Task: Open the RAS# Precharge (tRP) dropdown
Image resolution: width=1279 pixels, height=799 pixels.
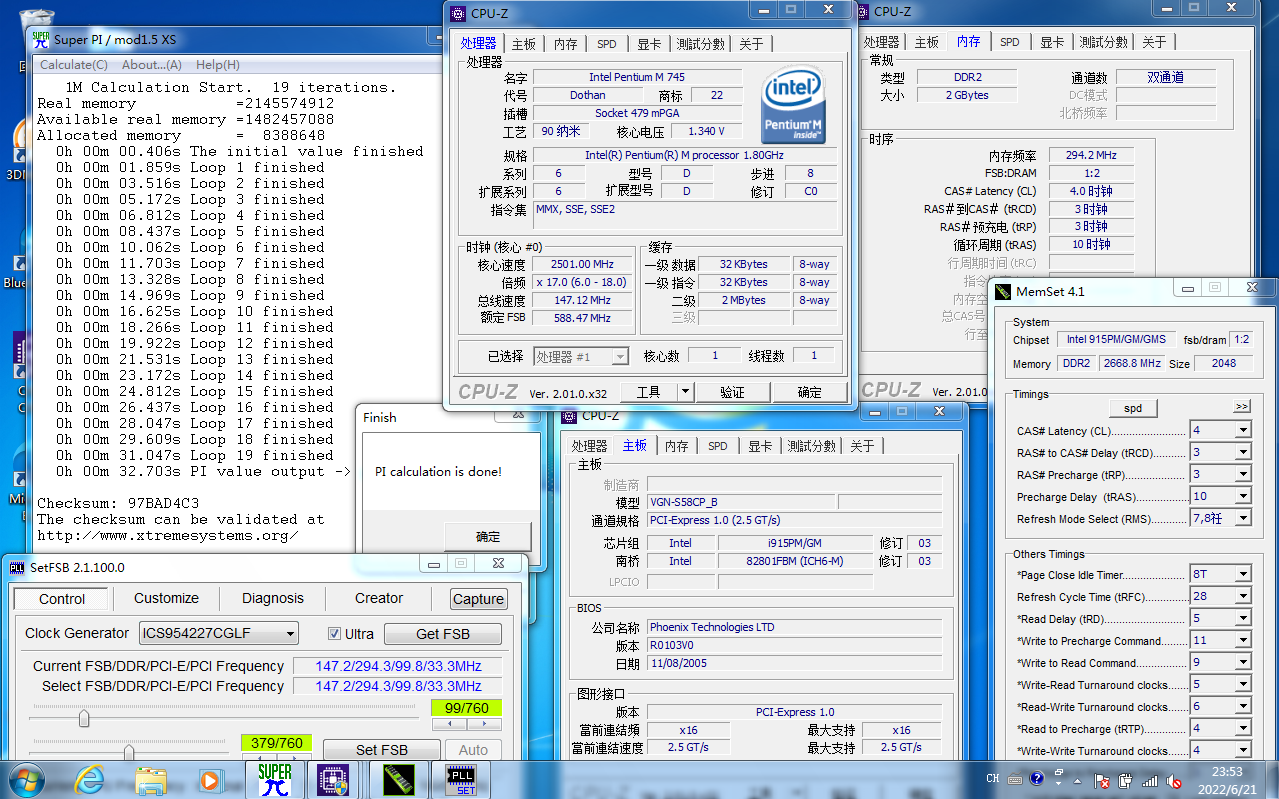Action: (x=1243, y=475)
